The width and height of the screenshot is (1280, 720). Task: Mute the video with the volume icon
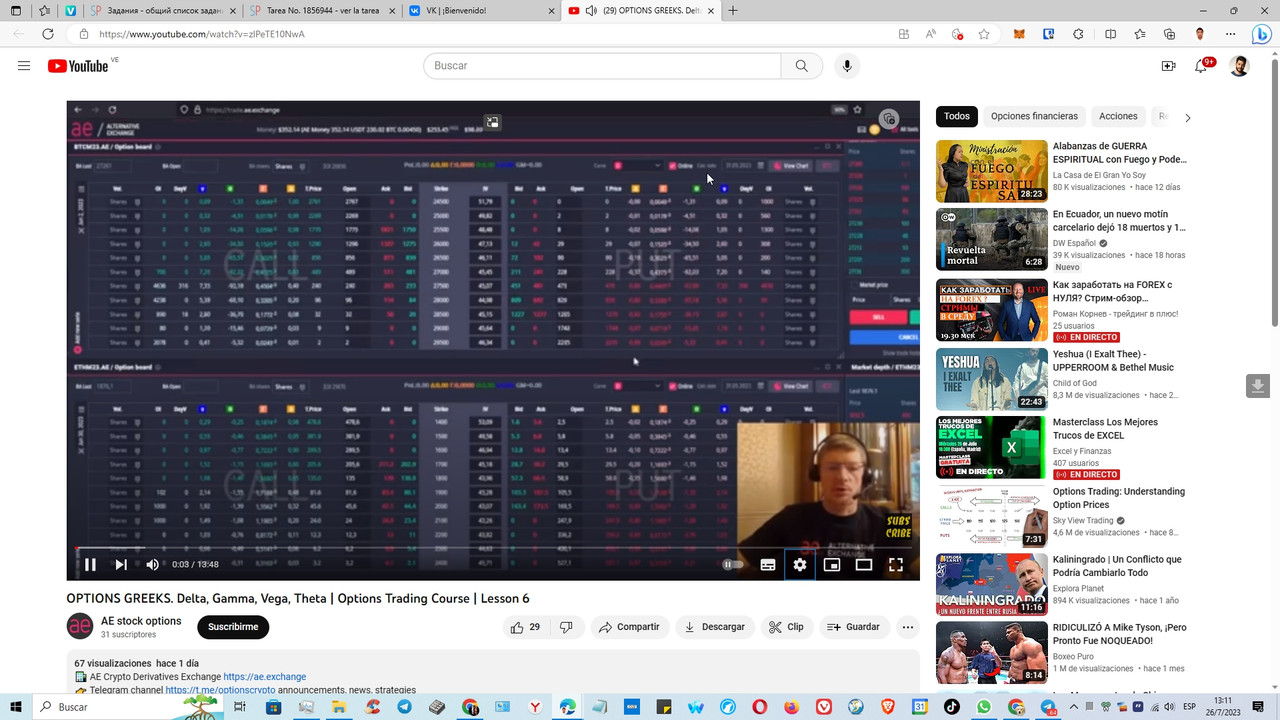point(152,564)
